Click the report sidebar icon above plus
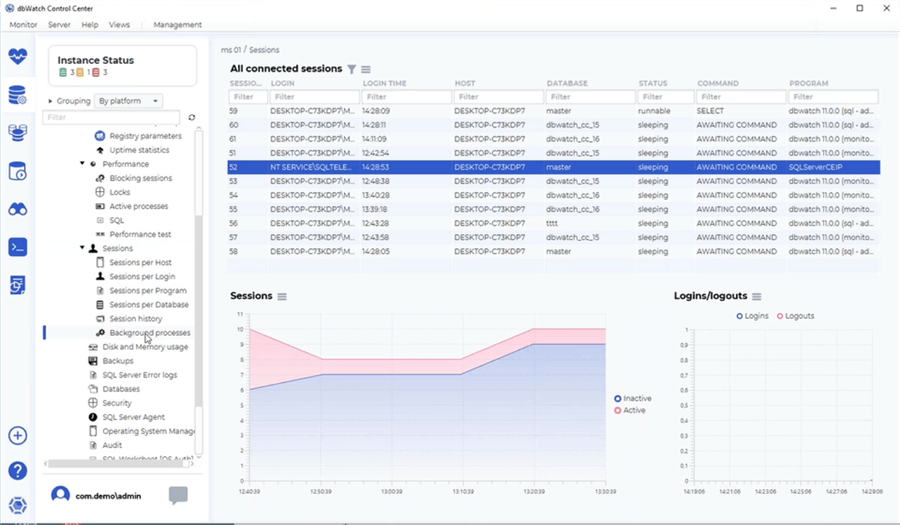Viewport: 900px width, 525px height. point(18,285)
